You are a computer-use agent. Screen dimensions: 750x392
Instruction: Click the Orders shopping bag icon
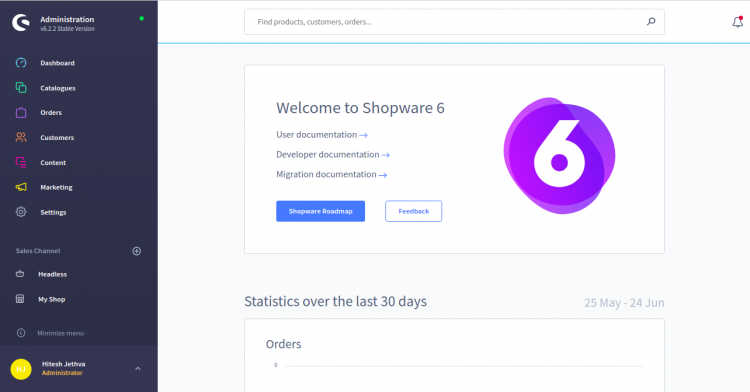click(21, 112)
